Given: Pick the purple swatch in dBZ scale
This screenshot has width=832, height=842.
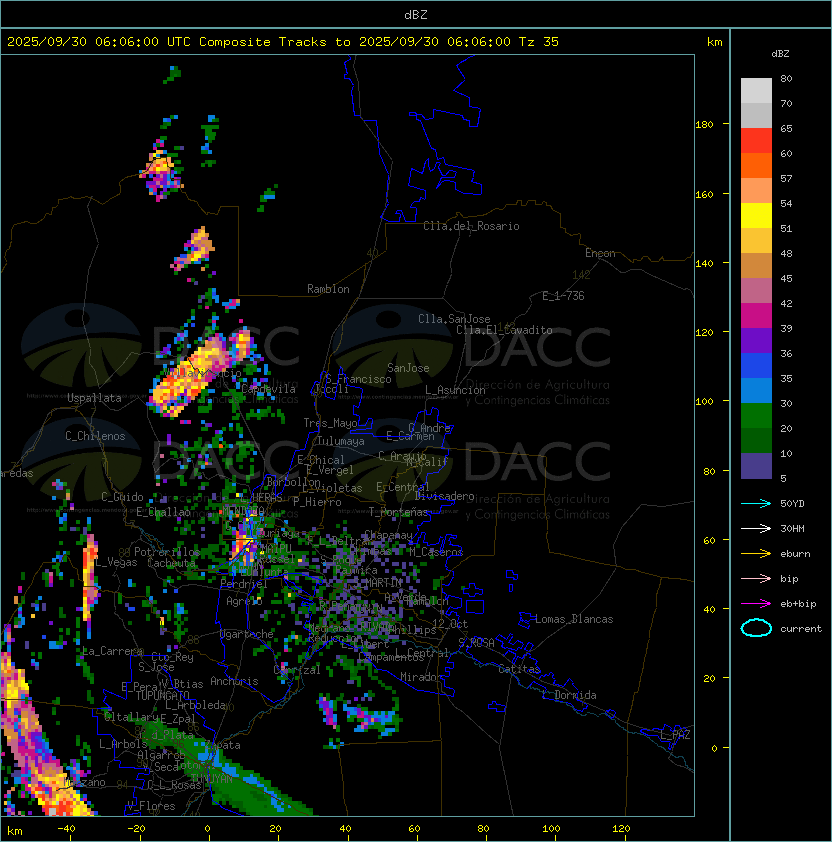Looking at the screenshot, I should pyautogui.click(x=756, y=341).
